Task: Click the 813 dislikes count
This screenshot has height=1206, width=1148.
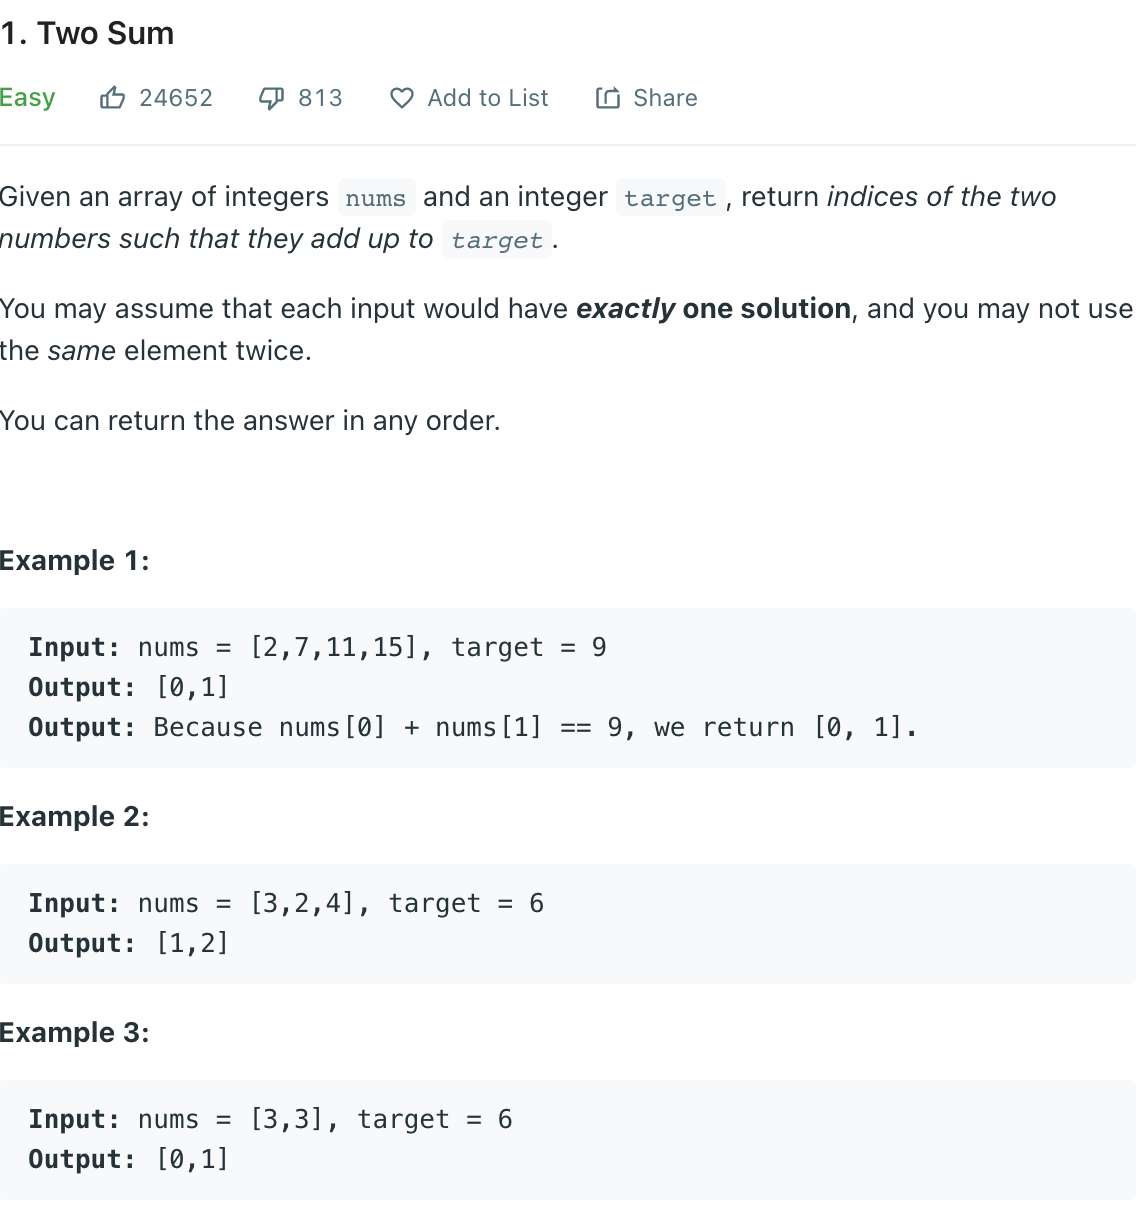Action: click(320, 98)
